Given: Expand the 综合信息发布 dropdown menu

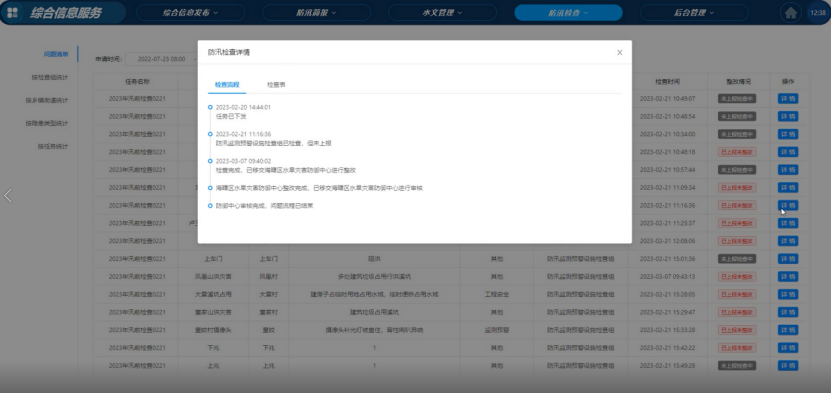Looking at the screenshot, I should point(190,13).
